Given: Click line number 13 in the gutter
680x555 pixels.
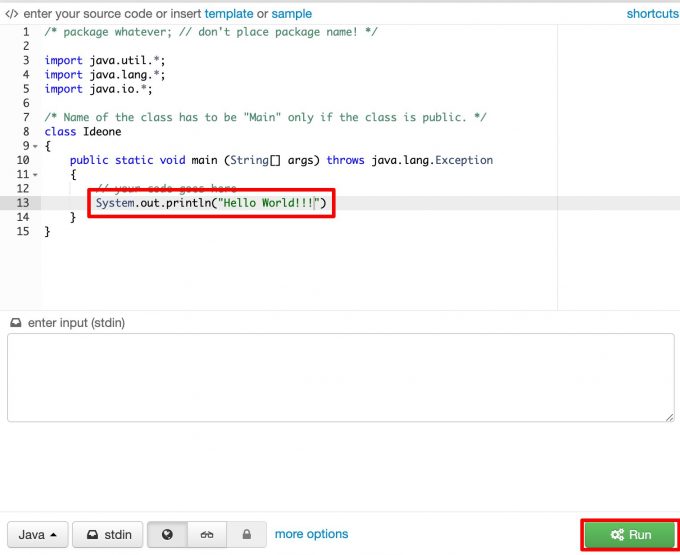Looking at the screenshot, I should (x=22, y=204).
